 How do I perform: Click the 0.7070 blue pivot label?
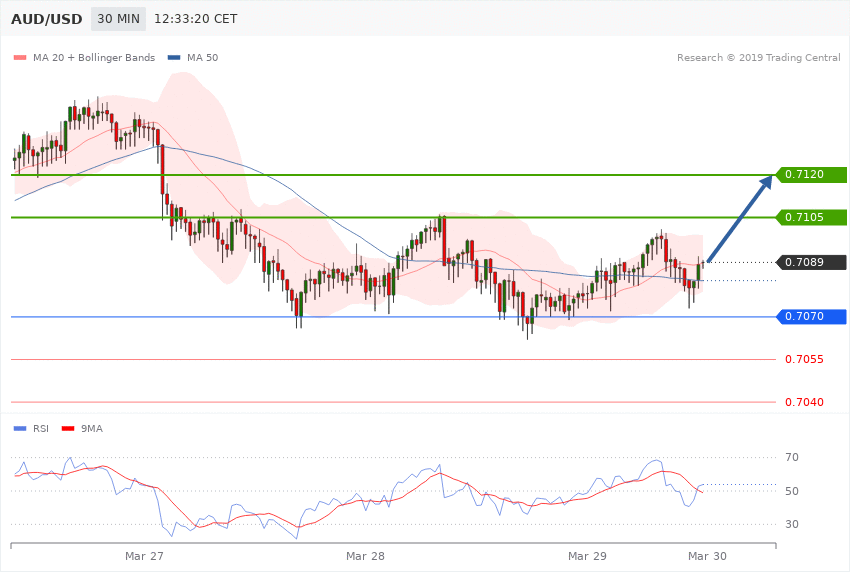[x=811, y=316]
